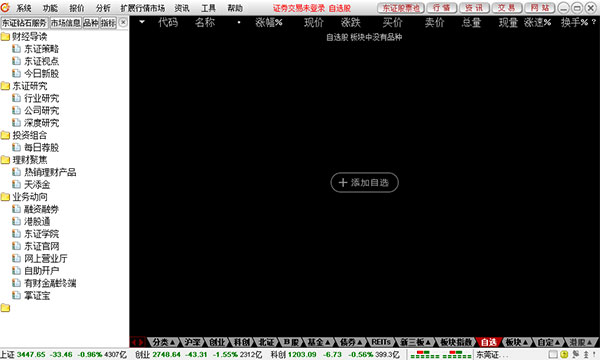
Task: Click the 交易 button at top right
Action: coord(506,8)
